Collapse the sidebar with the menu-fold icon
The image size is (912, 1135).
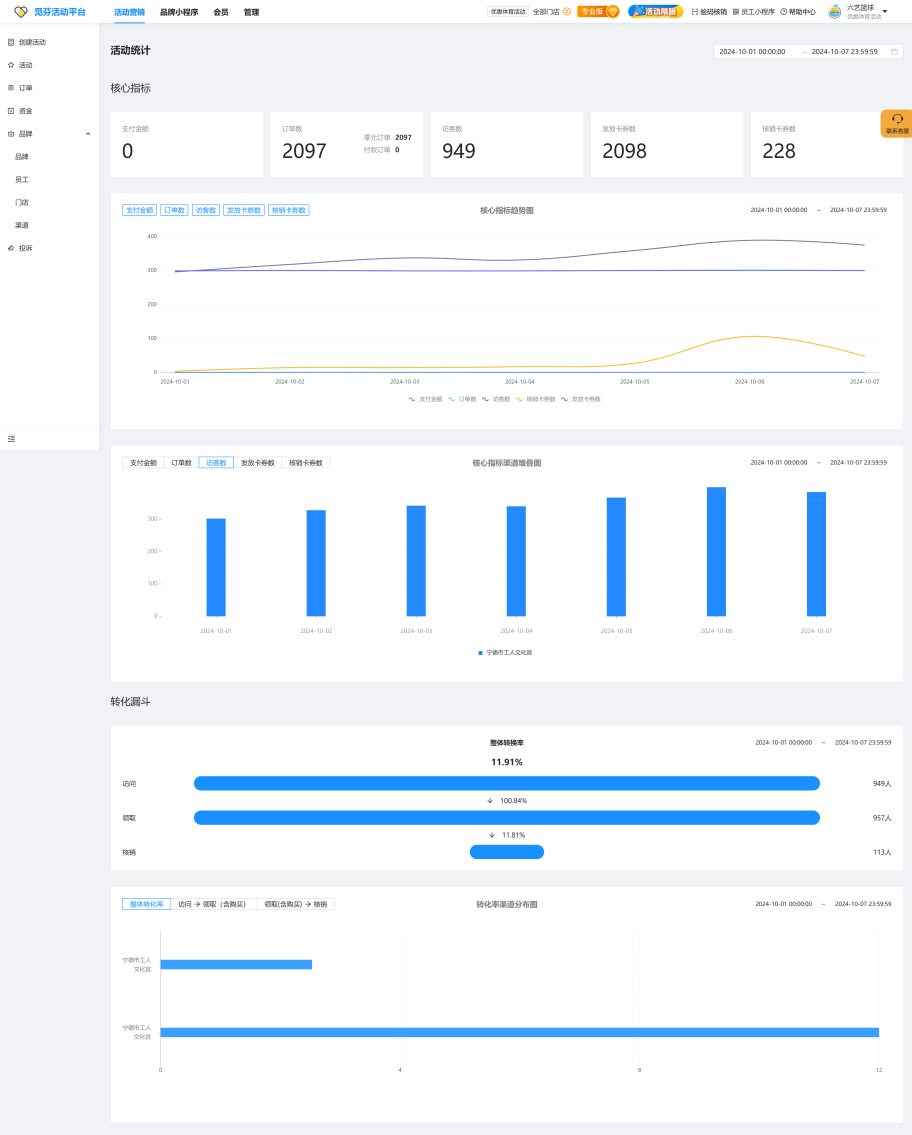click(x=11, y=439)
